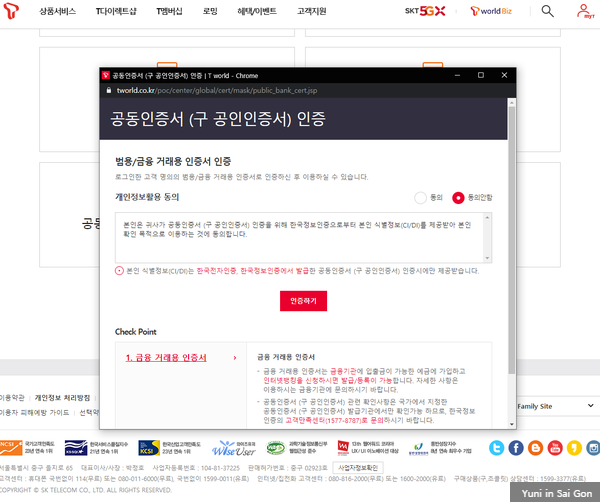Screen dimensions: 600x502
Task: Click the '개인정보활용 동의' label
Action: [x=147, y=197]
